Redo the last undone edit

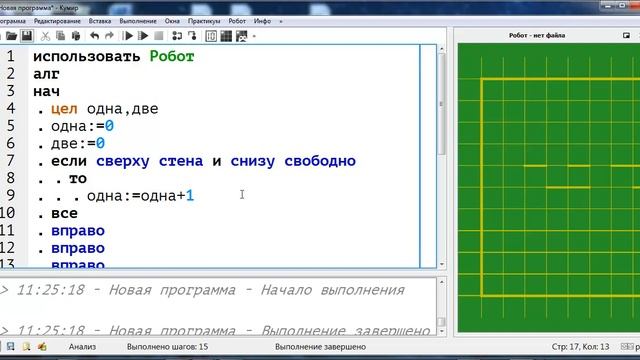click(x=109, y=36)
